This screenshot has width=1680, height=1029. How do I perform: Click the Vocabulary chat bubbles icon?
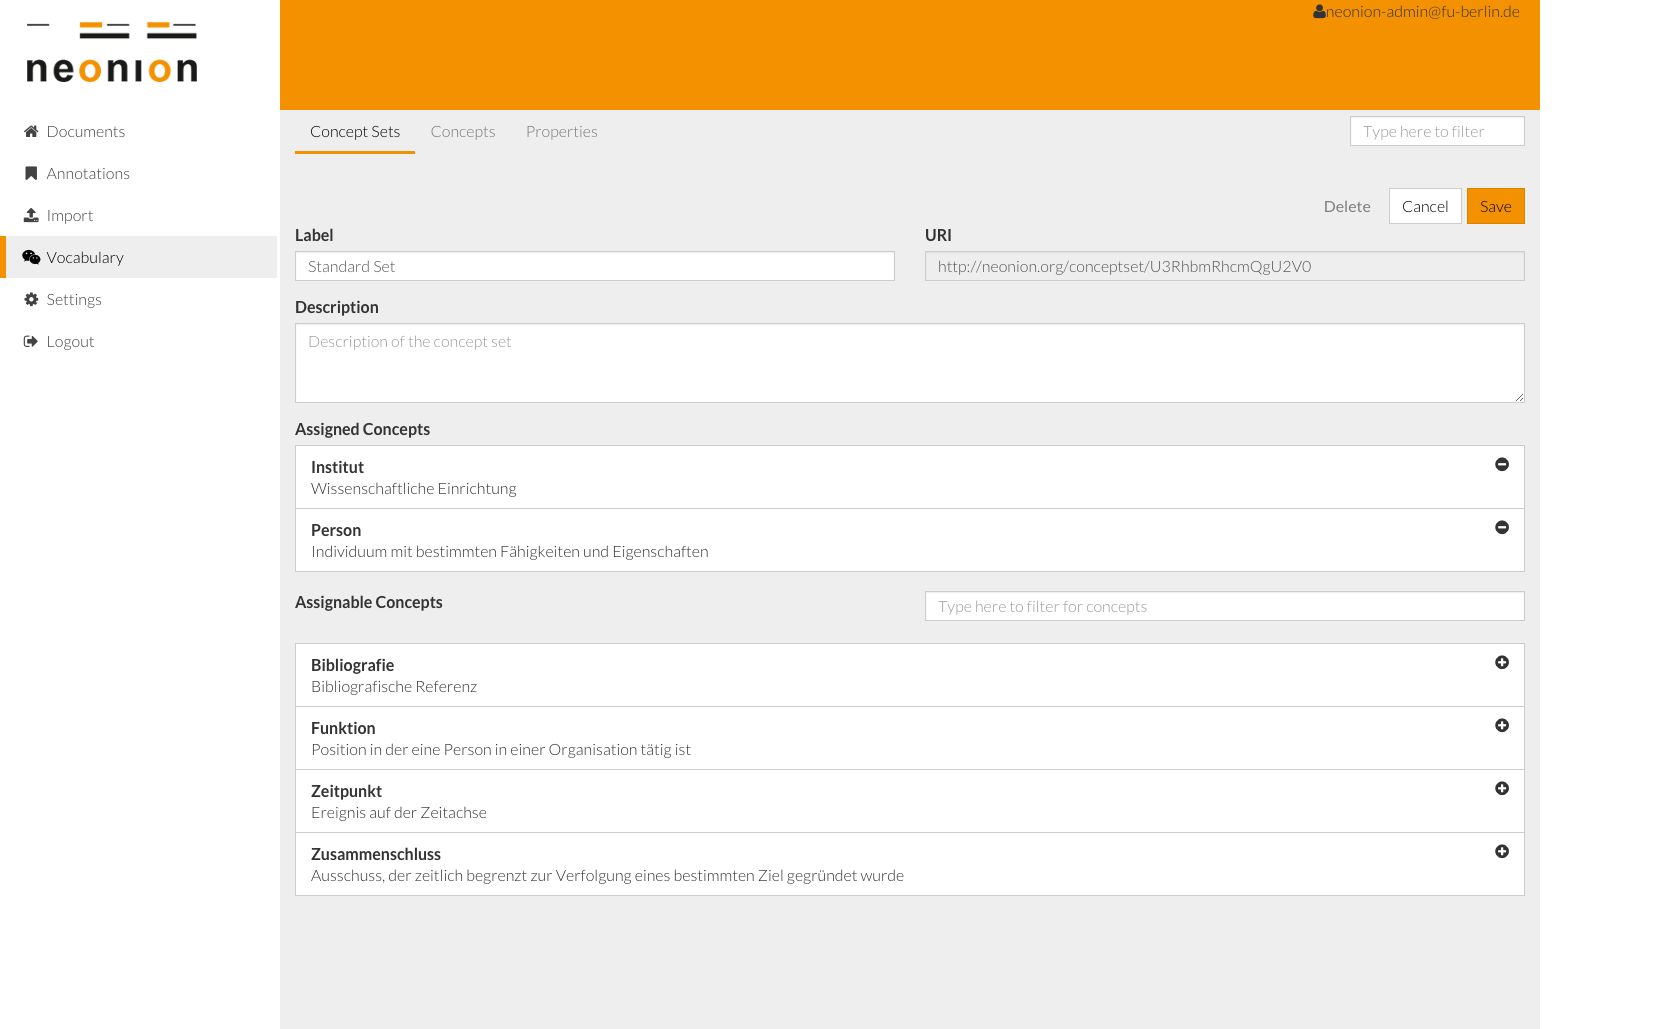click(x=31, y=257)
